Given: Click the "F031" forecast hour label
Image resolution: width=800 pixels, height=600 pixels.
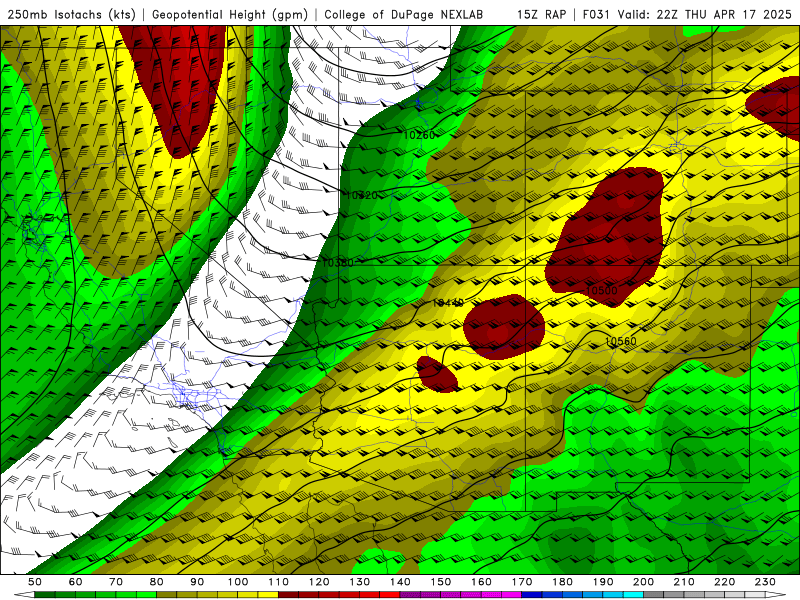Looking at the screenshot, I should pos(596,14).
